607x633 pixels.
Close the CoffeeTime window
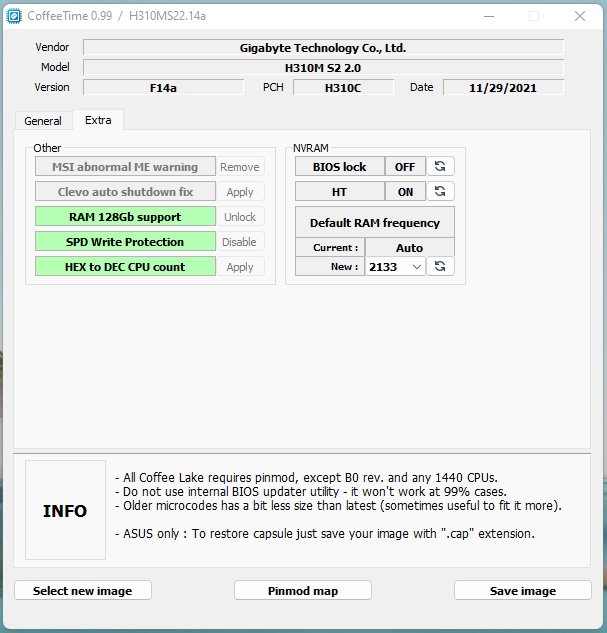(580, 16)
